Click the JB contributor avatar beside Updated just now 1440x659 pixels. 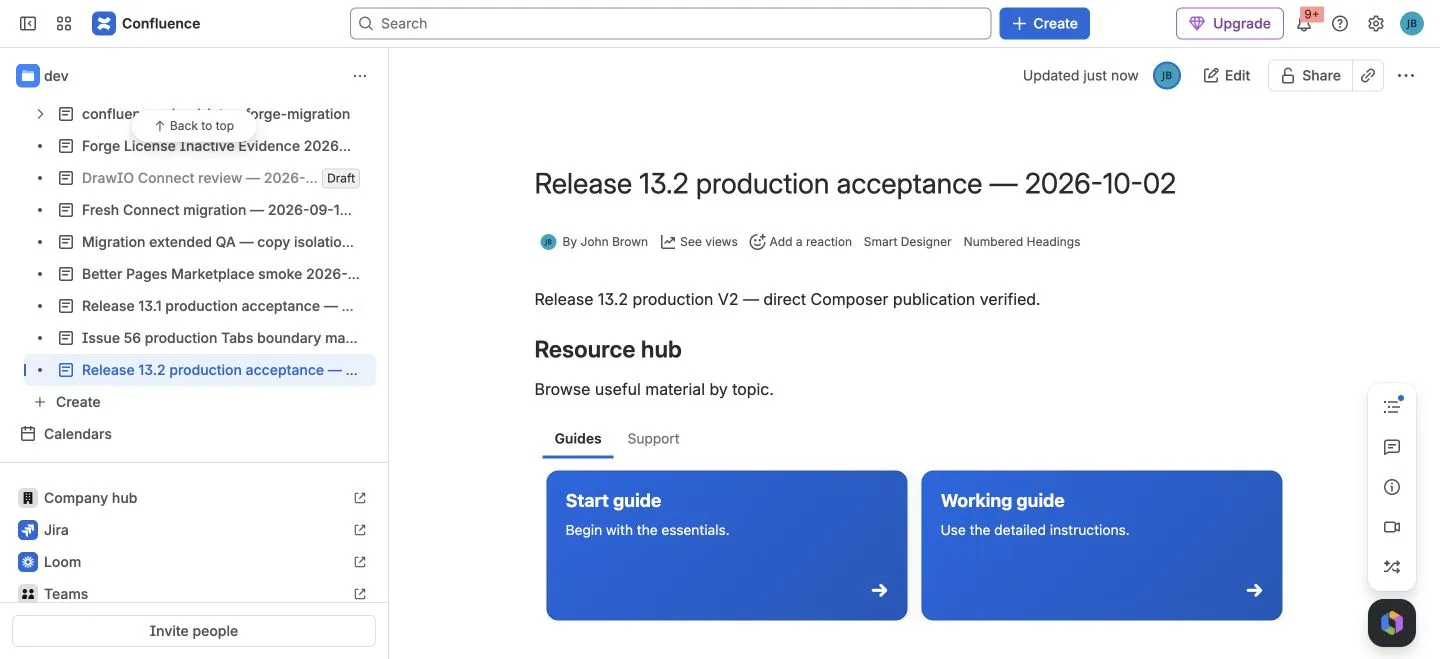click(1167, 76)
